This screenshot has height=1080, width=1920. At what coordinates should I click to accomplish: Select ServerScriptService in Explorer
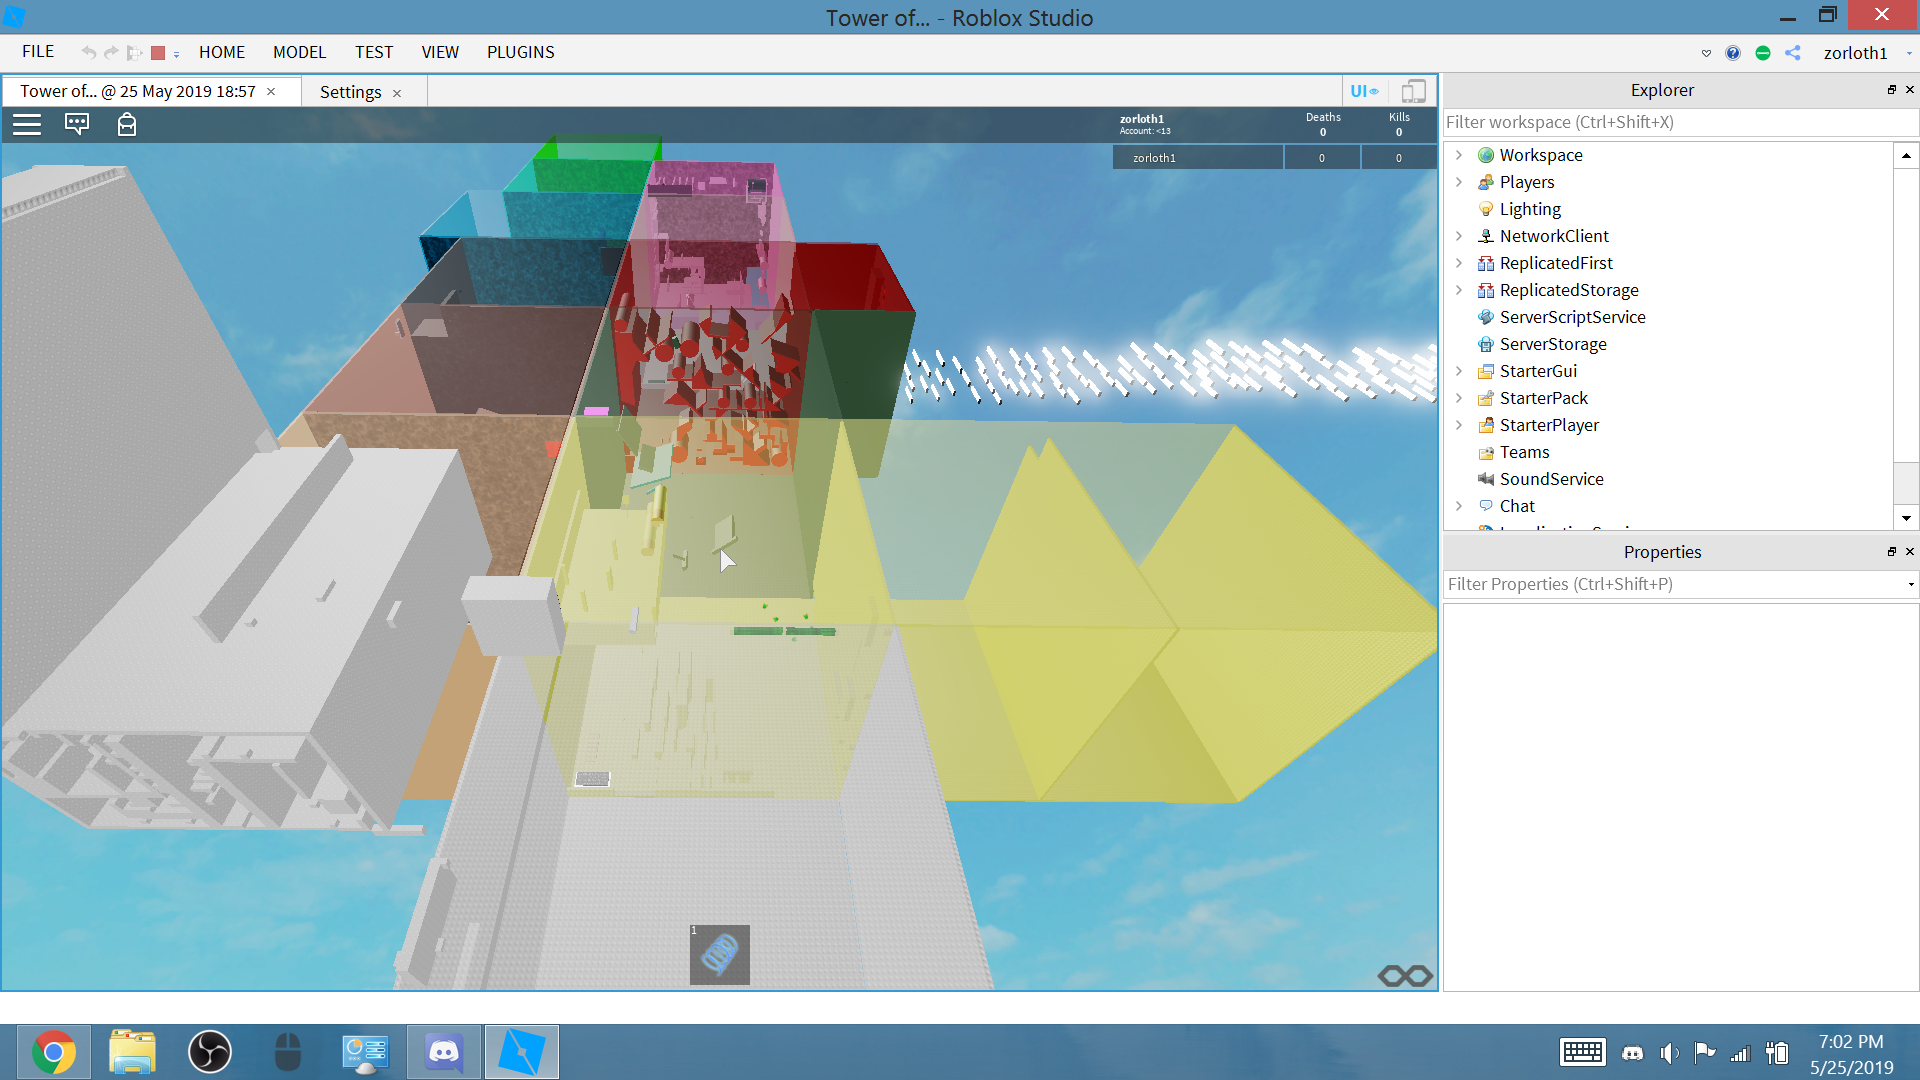pyautogui.click(x=1572, y=317)
